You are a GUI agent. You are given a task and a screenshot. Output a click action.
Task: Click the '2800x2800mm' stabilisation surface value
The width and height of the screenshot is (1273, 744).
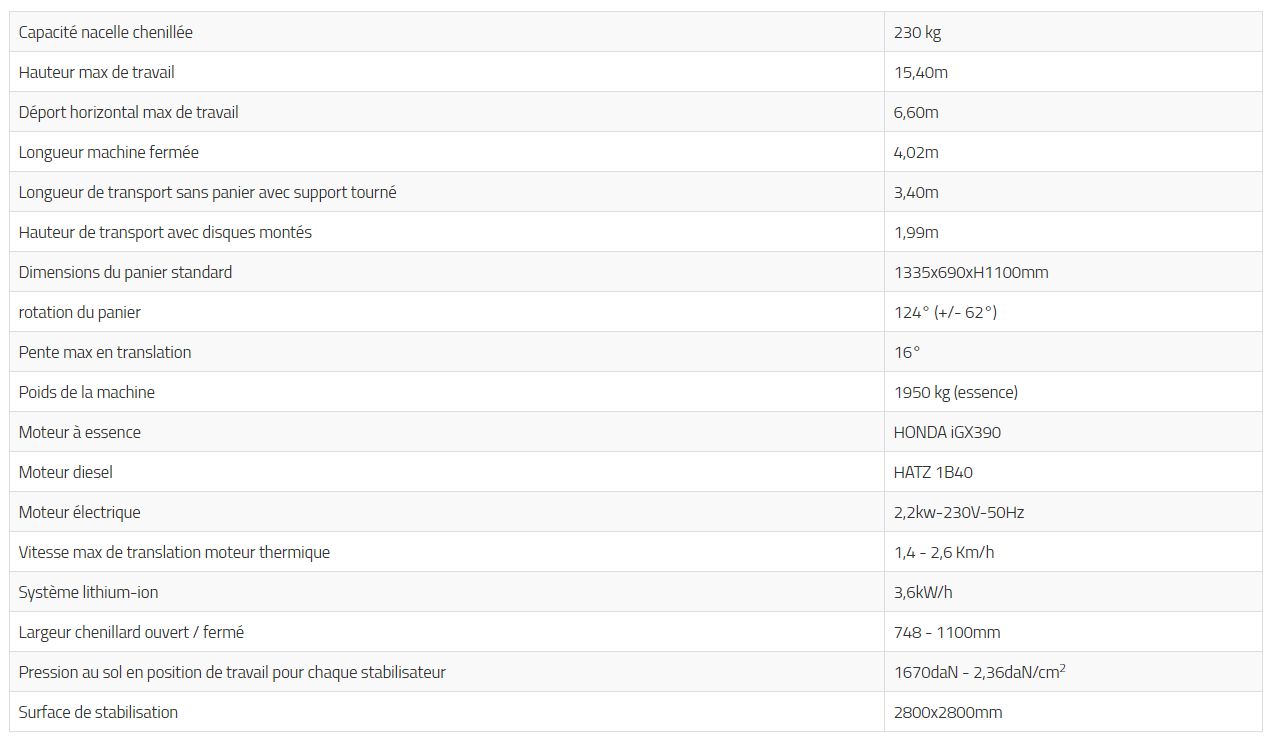[947, 712]
